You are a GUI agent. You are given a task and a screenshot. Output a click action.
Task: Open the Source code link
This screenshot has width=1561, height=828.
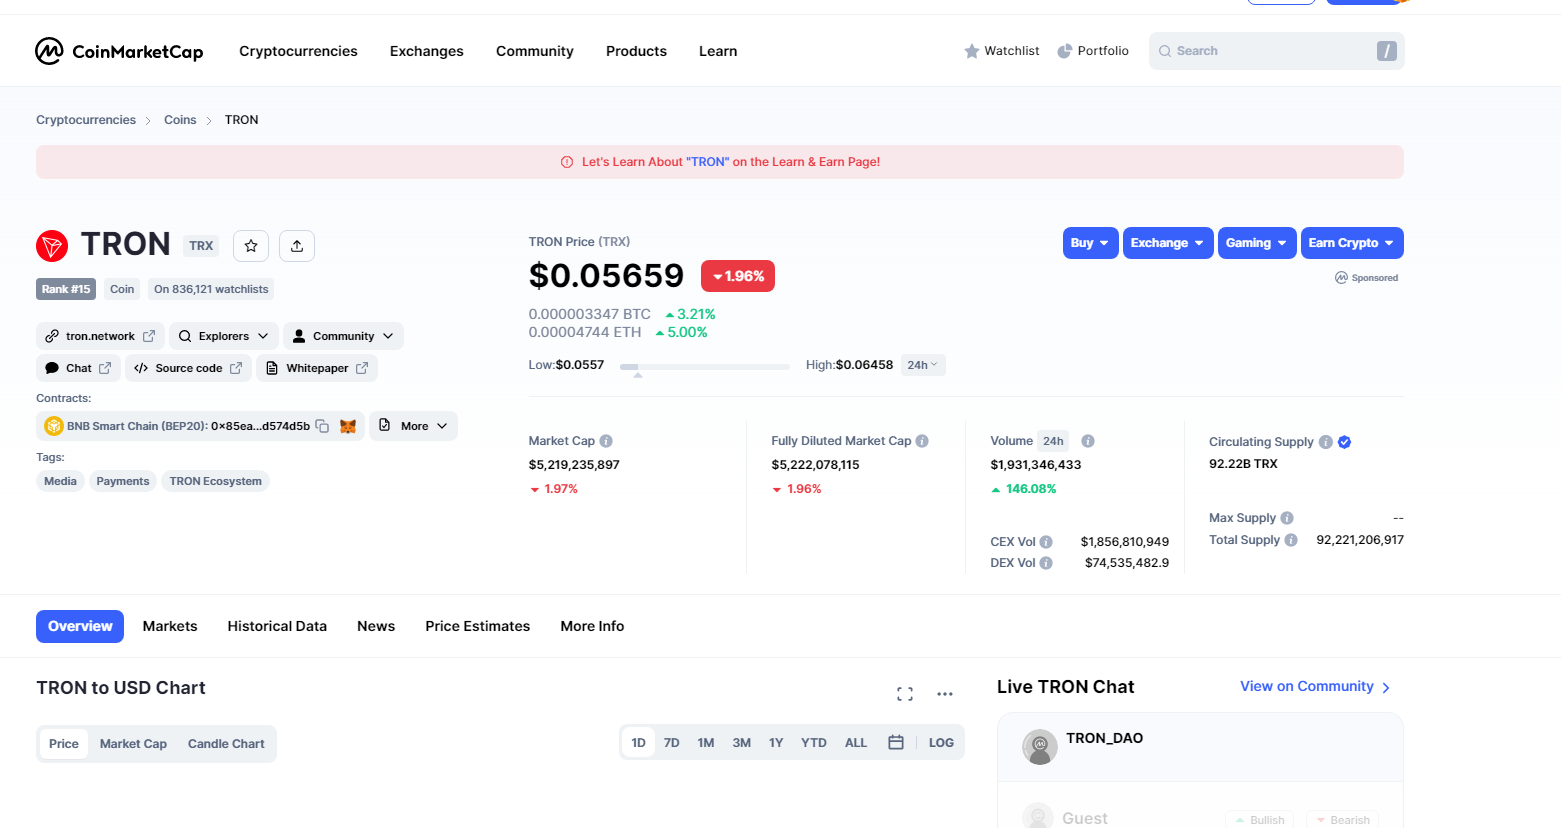pos(189,368)
